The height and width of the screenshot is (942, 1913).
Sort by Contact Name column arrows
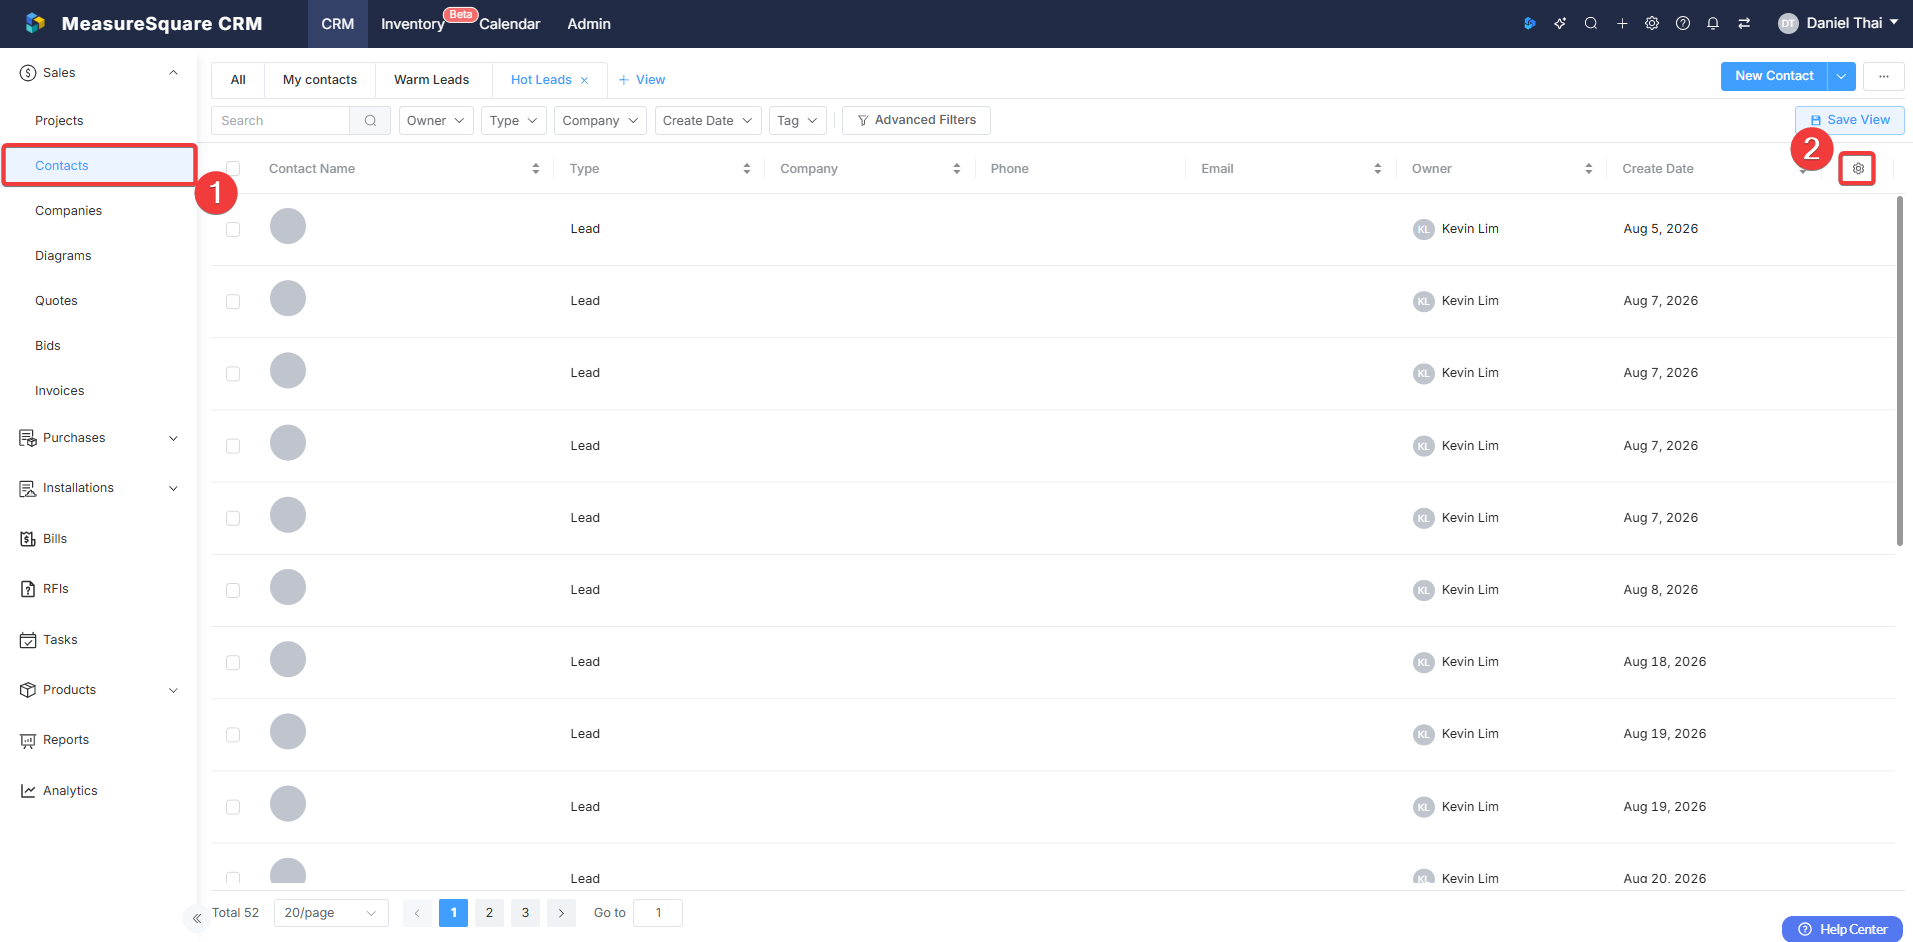pos(536,169)
